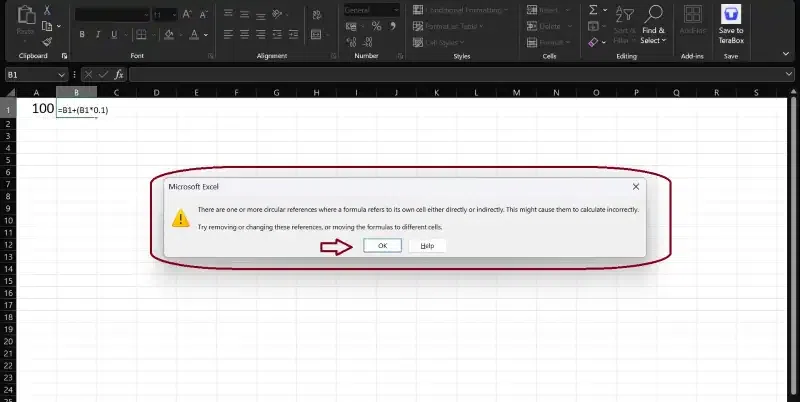Click the Name Box showing B1

pyautogui.click(x=31, y=75)
